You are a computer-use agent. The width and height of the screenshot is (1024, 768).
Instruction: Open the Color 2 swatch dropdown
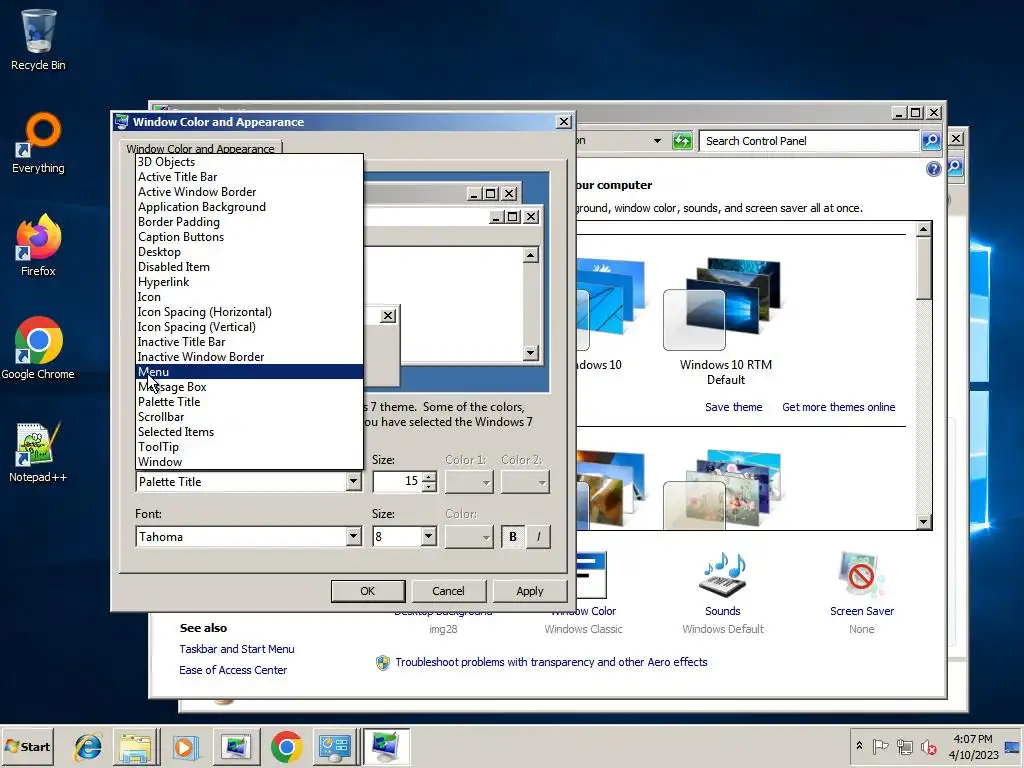(525, 482)
